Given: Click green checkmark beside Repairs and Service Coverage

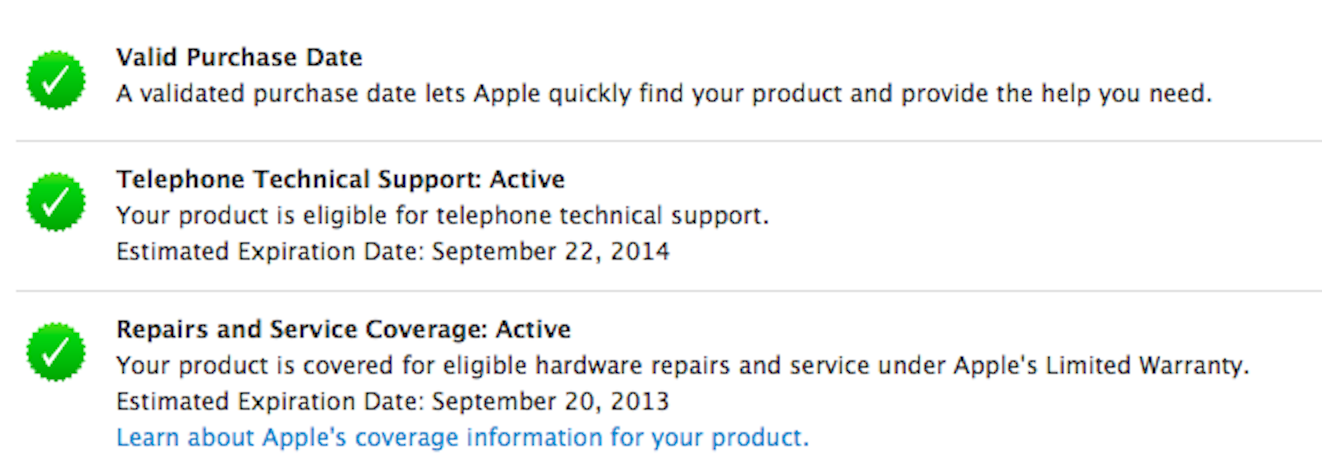Looking at the screenshot, I should click(x=56, y=351).
